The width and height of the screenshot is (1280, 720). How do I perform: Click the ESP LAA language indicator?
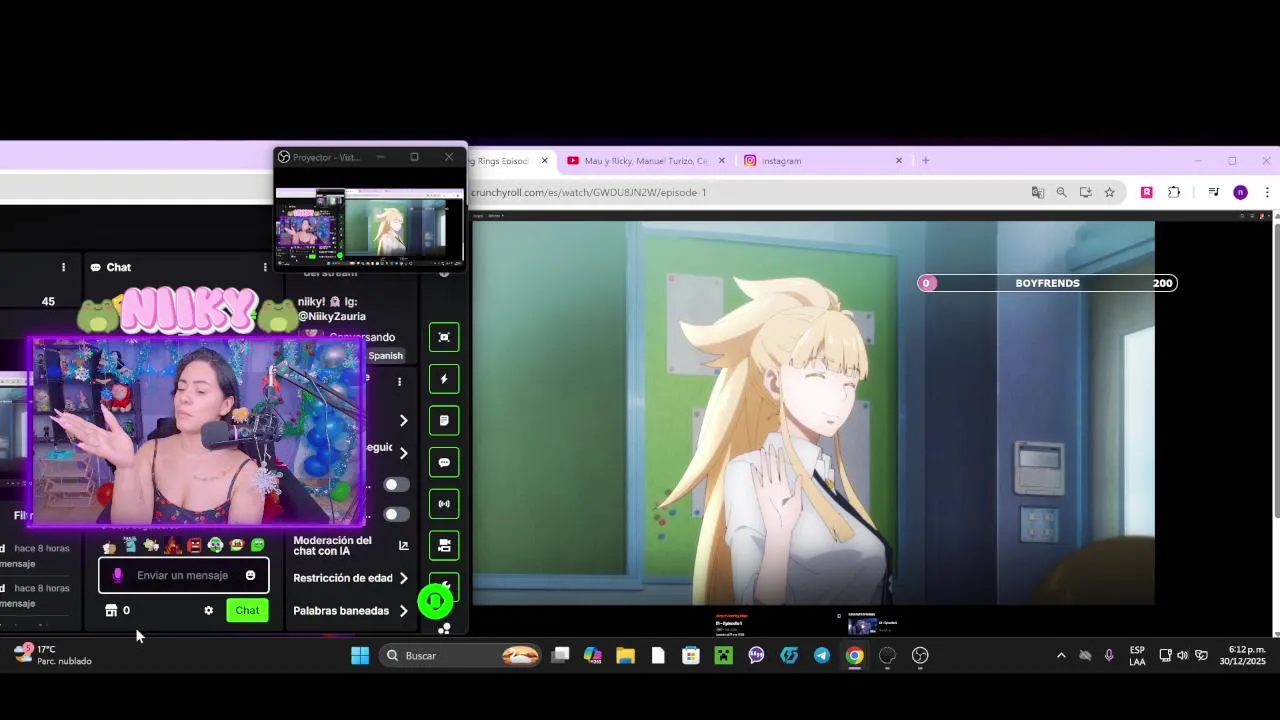[1137, 656]
